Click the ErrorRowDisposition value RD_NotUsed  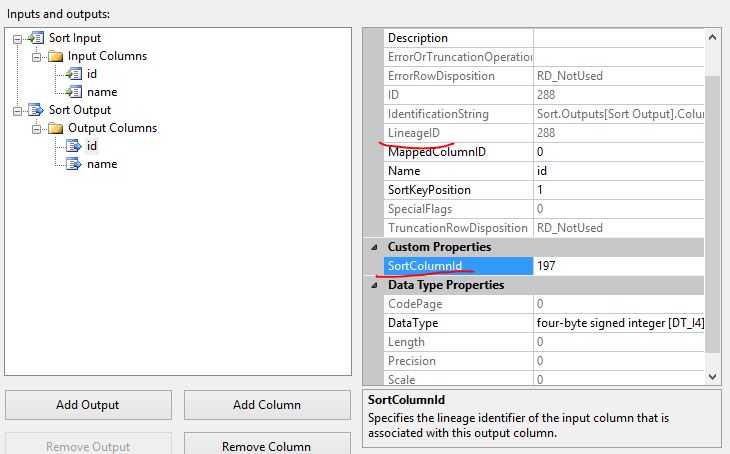tap(569, 76)
